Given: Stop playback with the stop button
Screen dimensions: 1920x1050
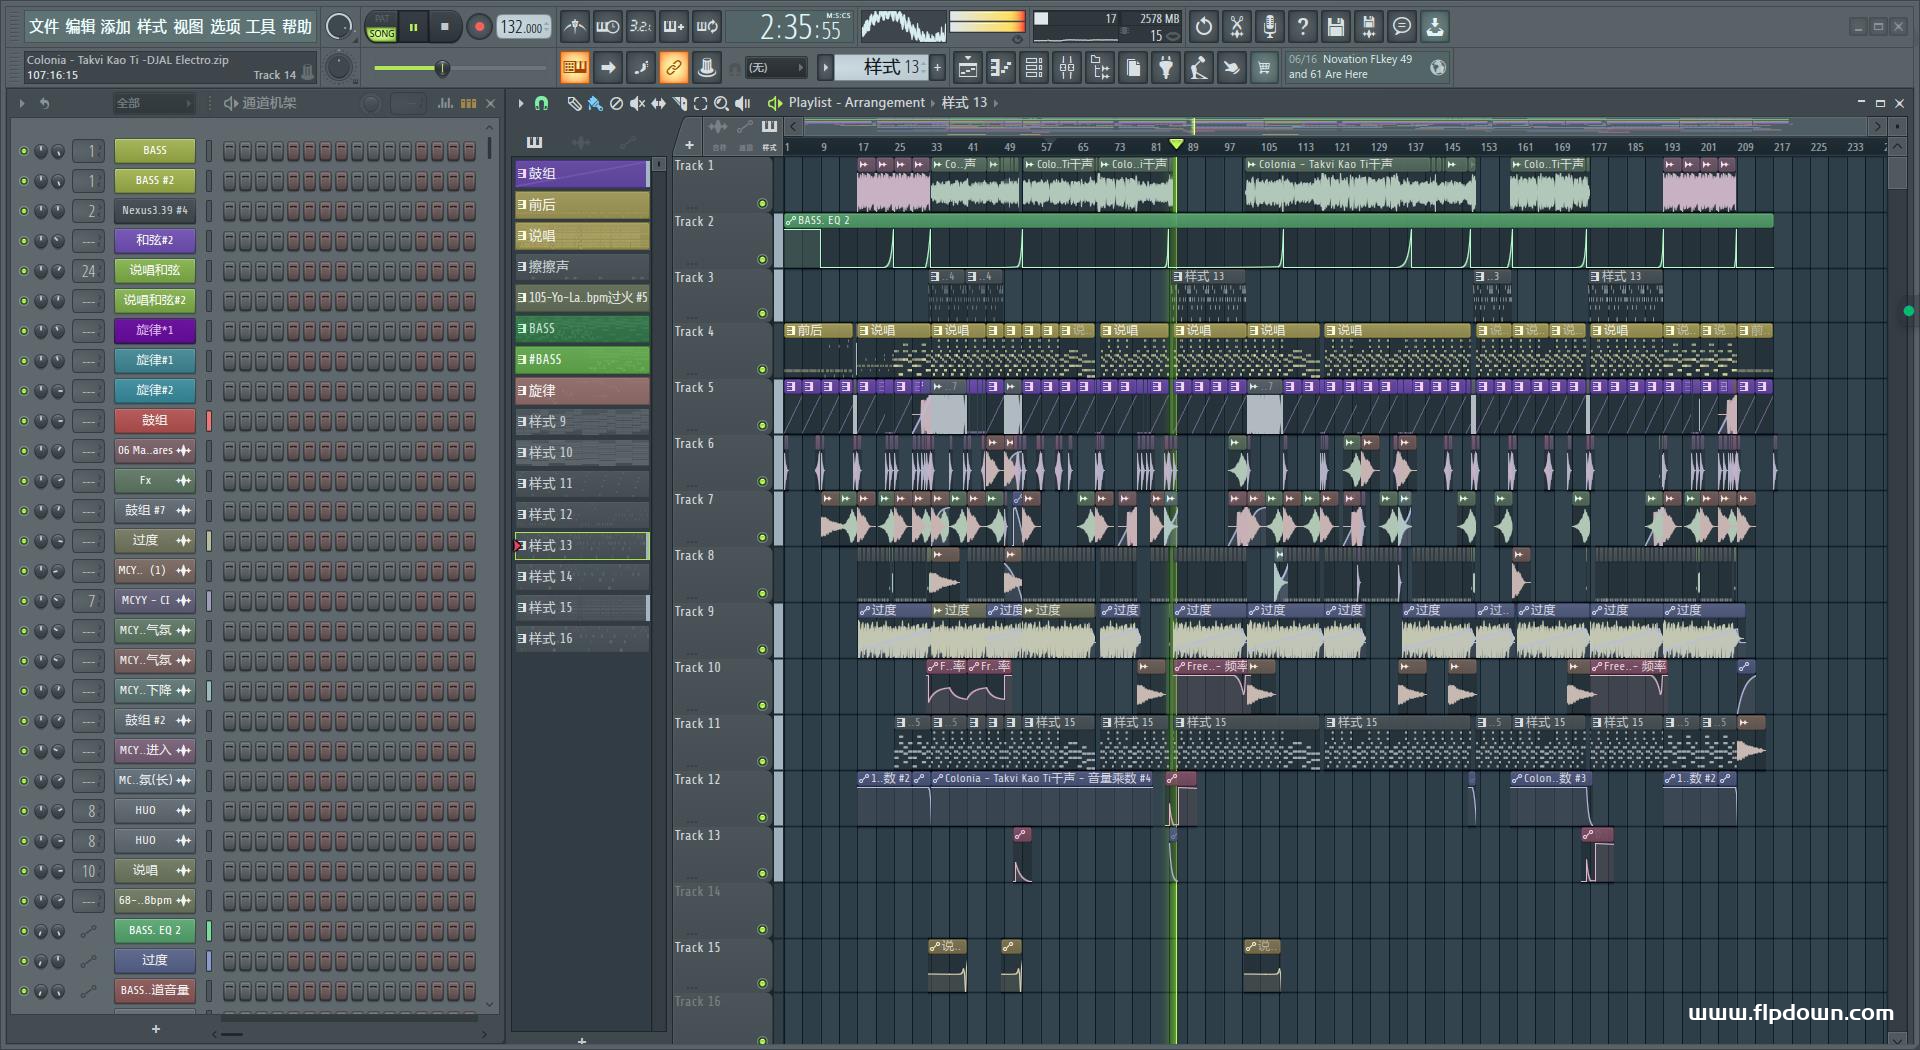Looking at the screenshot, I should [445, 27].
